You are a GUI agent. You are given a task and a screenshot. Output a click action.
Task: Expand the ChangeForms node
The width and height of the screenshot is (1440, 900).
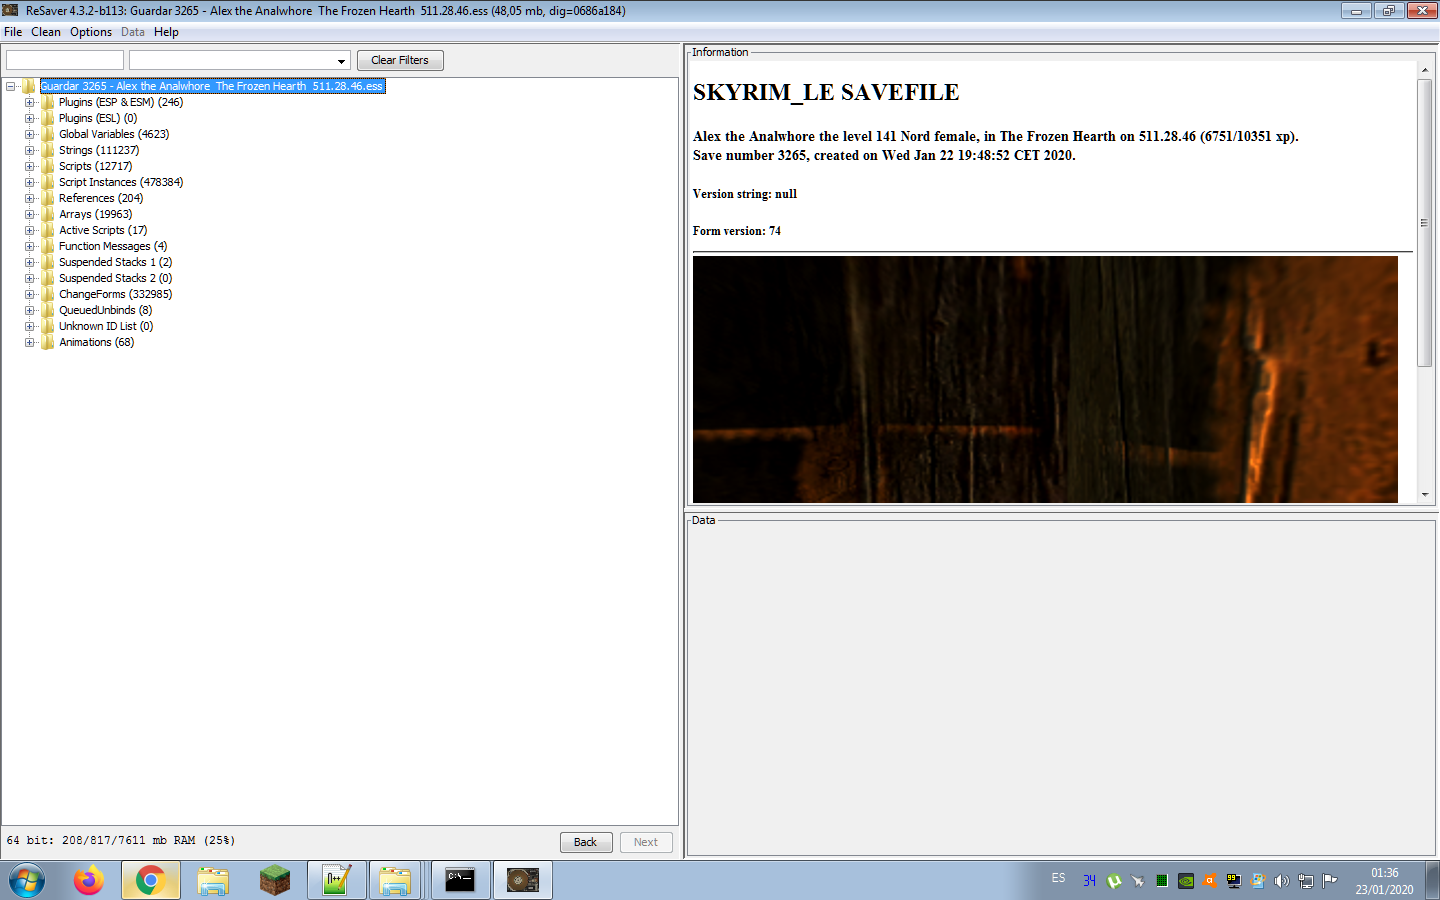point(30,294)
